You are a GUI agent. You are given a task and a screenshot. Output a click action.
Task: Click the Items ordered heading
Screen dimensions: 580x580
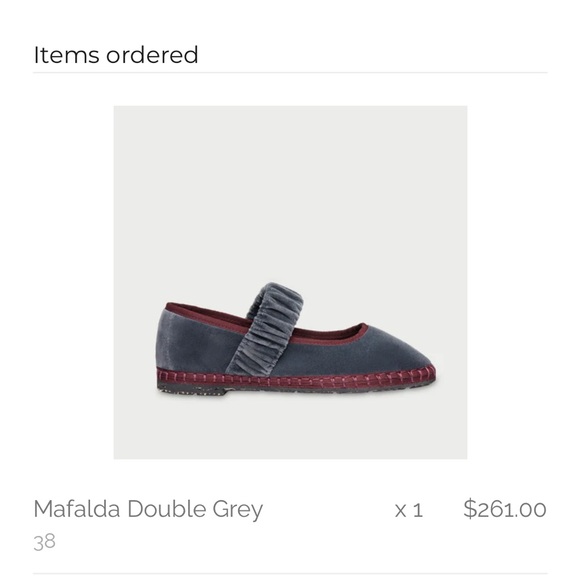point(116,55)
